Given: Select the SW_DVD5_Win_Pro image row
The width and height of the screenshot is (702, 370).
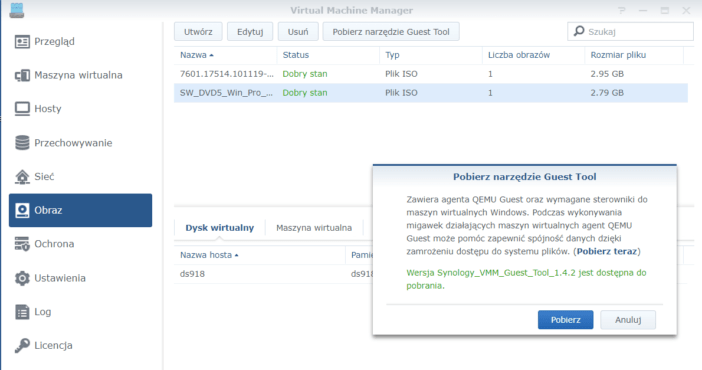Looking at the screenshot, I should tap(431, 93).
